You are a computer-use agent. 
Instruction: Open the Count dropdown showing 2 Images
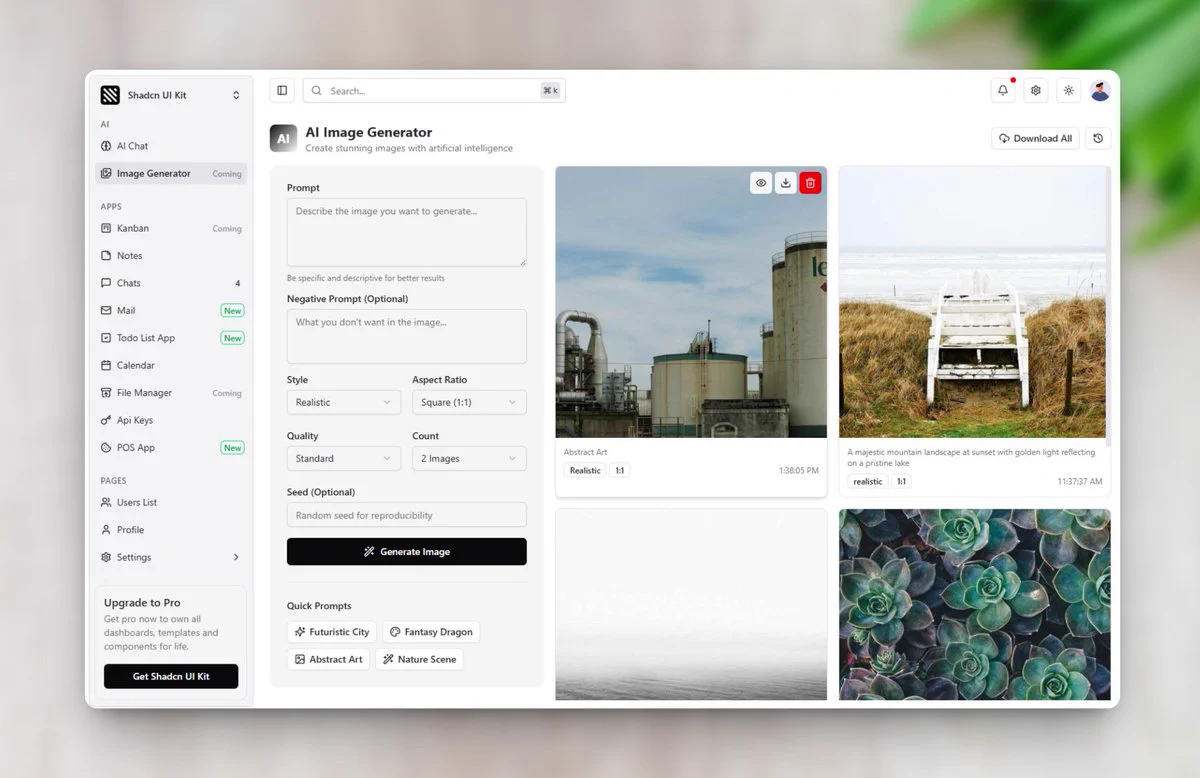(469, 458)
